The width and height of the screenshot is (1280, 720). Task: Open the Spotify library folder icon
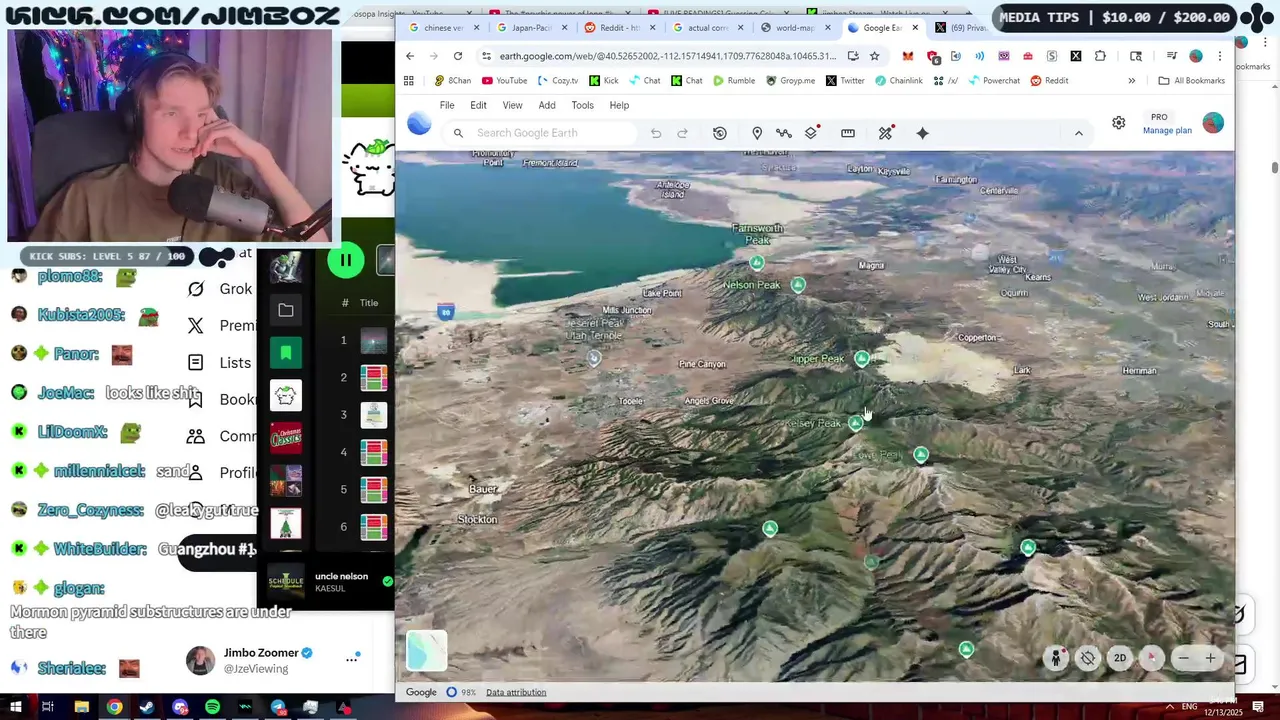click(x=285, y=311)
